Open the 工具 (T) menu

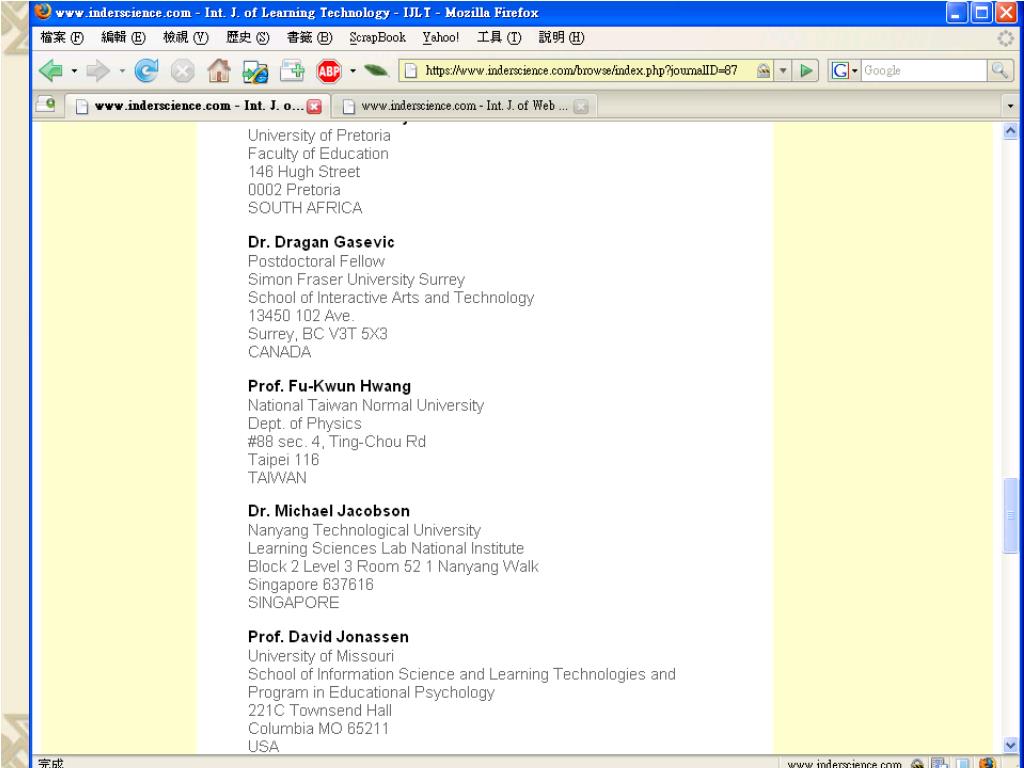click(x=499, y=38)
